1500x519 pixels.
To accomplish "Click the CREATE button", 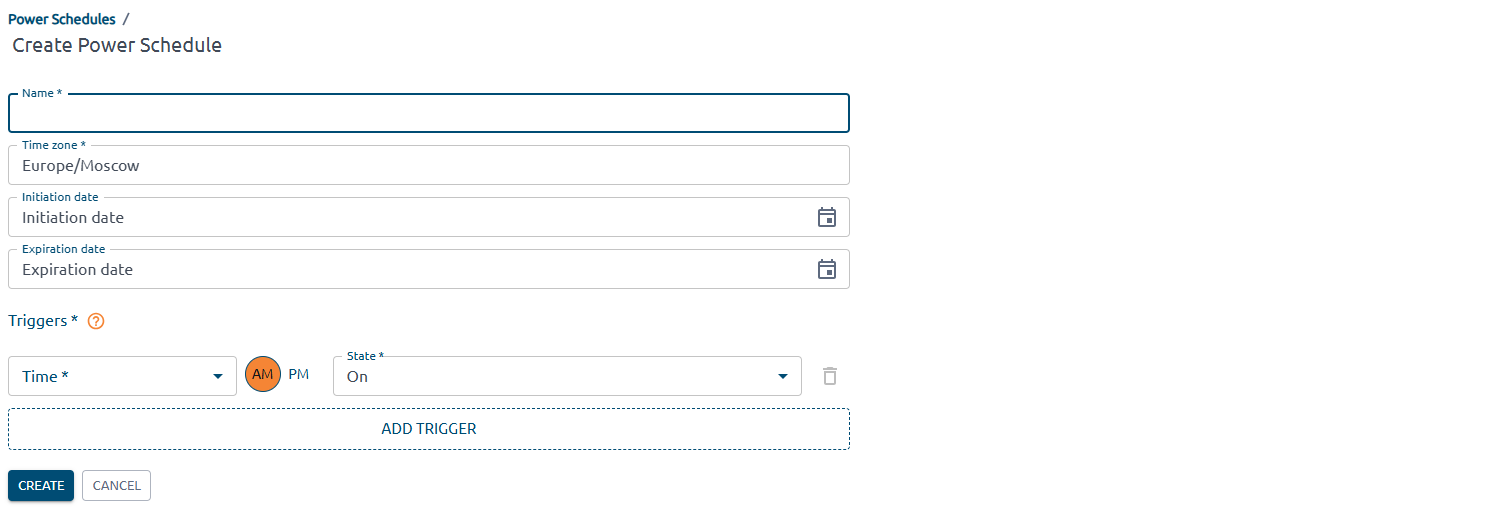I will pyautogui.click(x=41, y=485).
